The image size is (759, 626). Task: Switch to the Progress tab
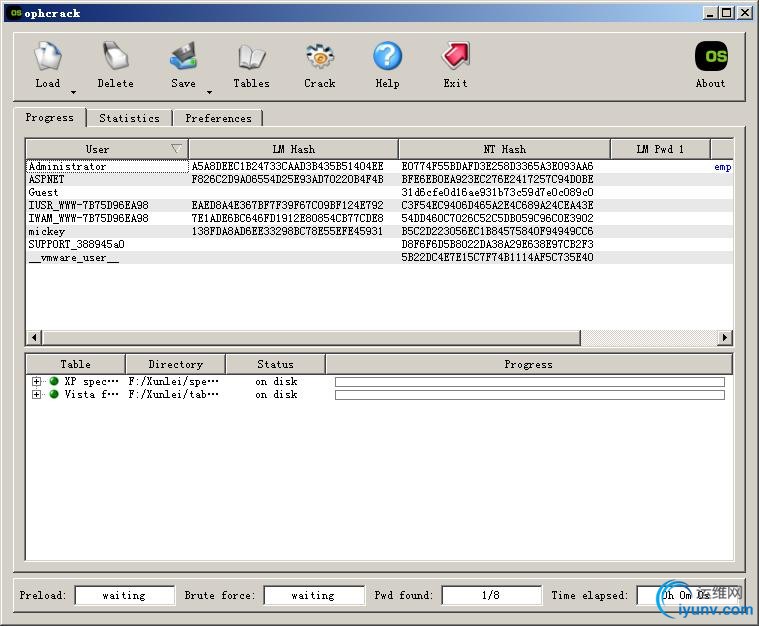49,117
